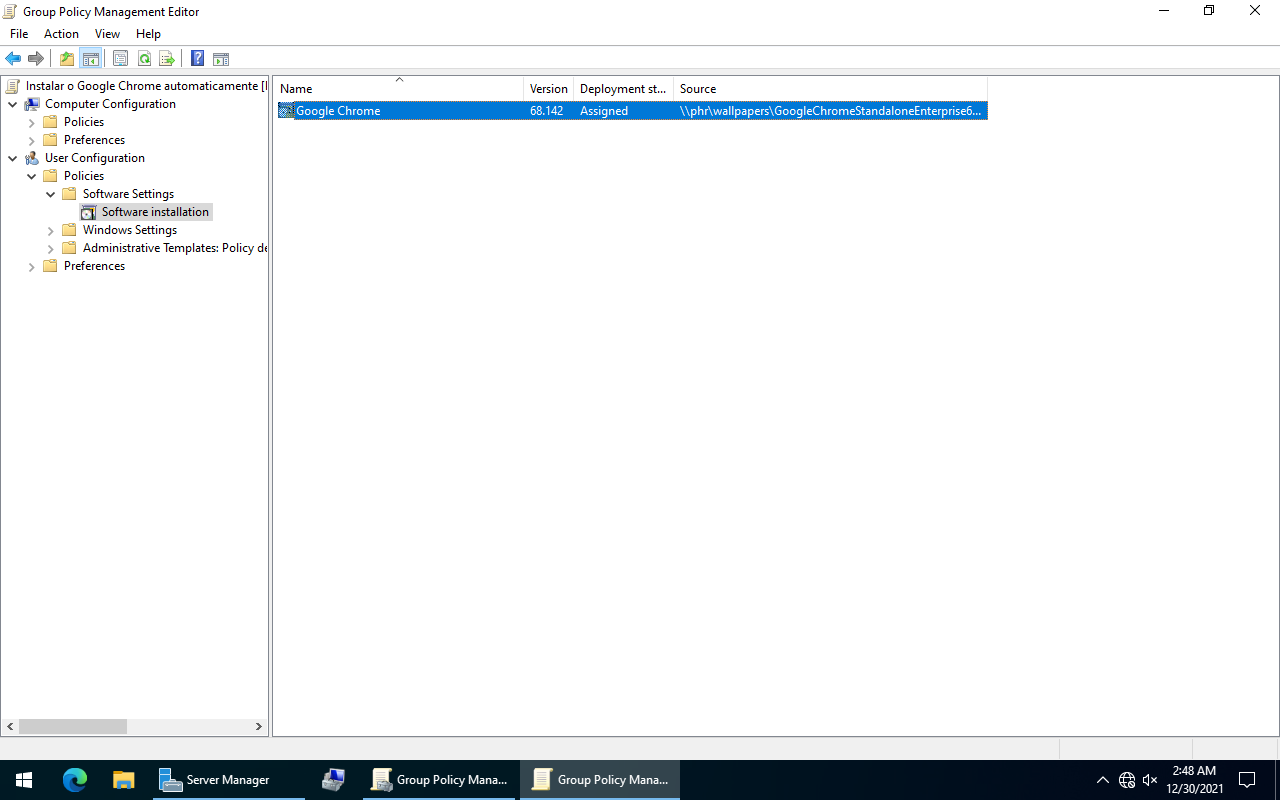Click the Back arrow toolbar icon
This screenshot has width=1280, height=800.
point(13,59)
